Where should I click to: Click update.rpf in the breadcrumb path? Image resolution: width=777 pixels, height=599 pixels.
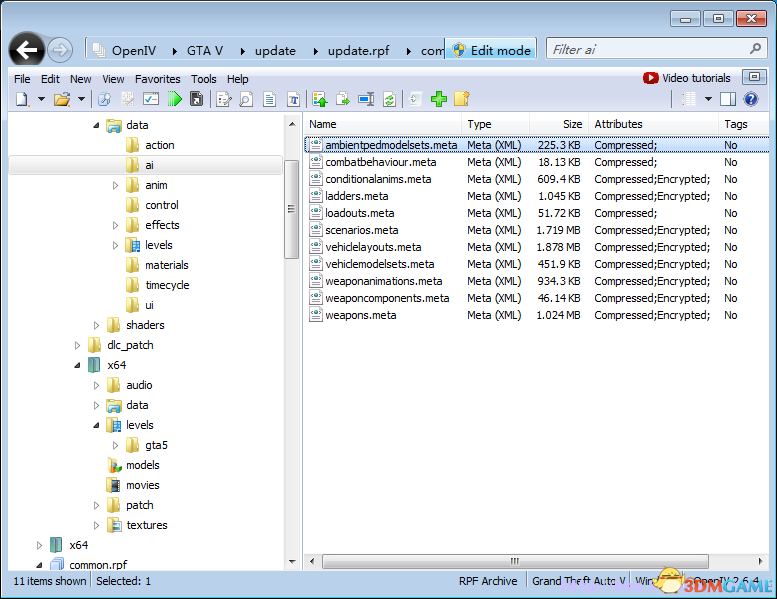358,51
